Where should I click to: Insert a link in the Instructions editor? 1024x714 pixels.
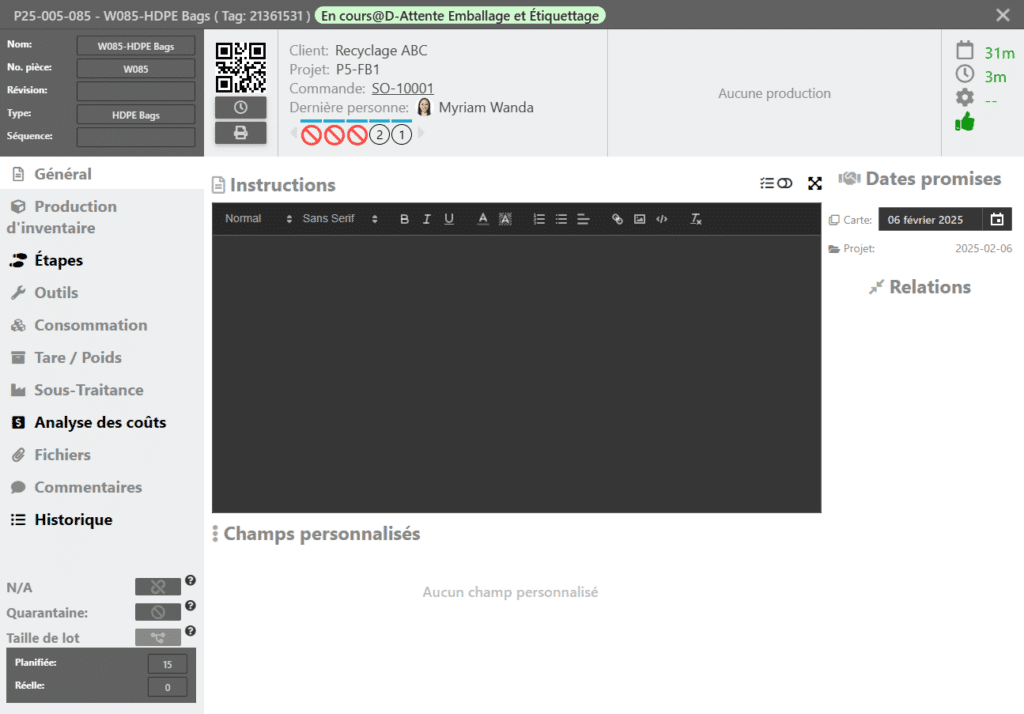tap(617, 219)
